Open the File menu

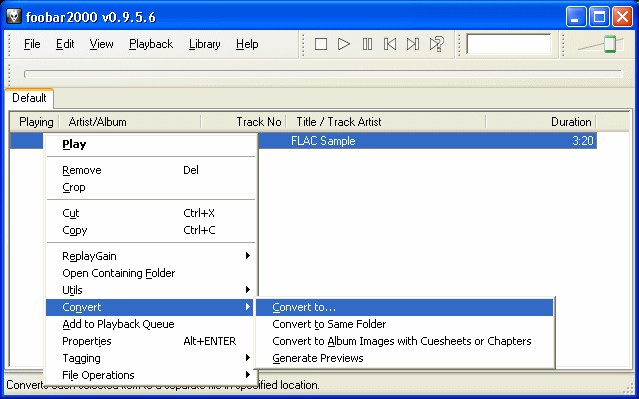[32, 44]
